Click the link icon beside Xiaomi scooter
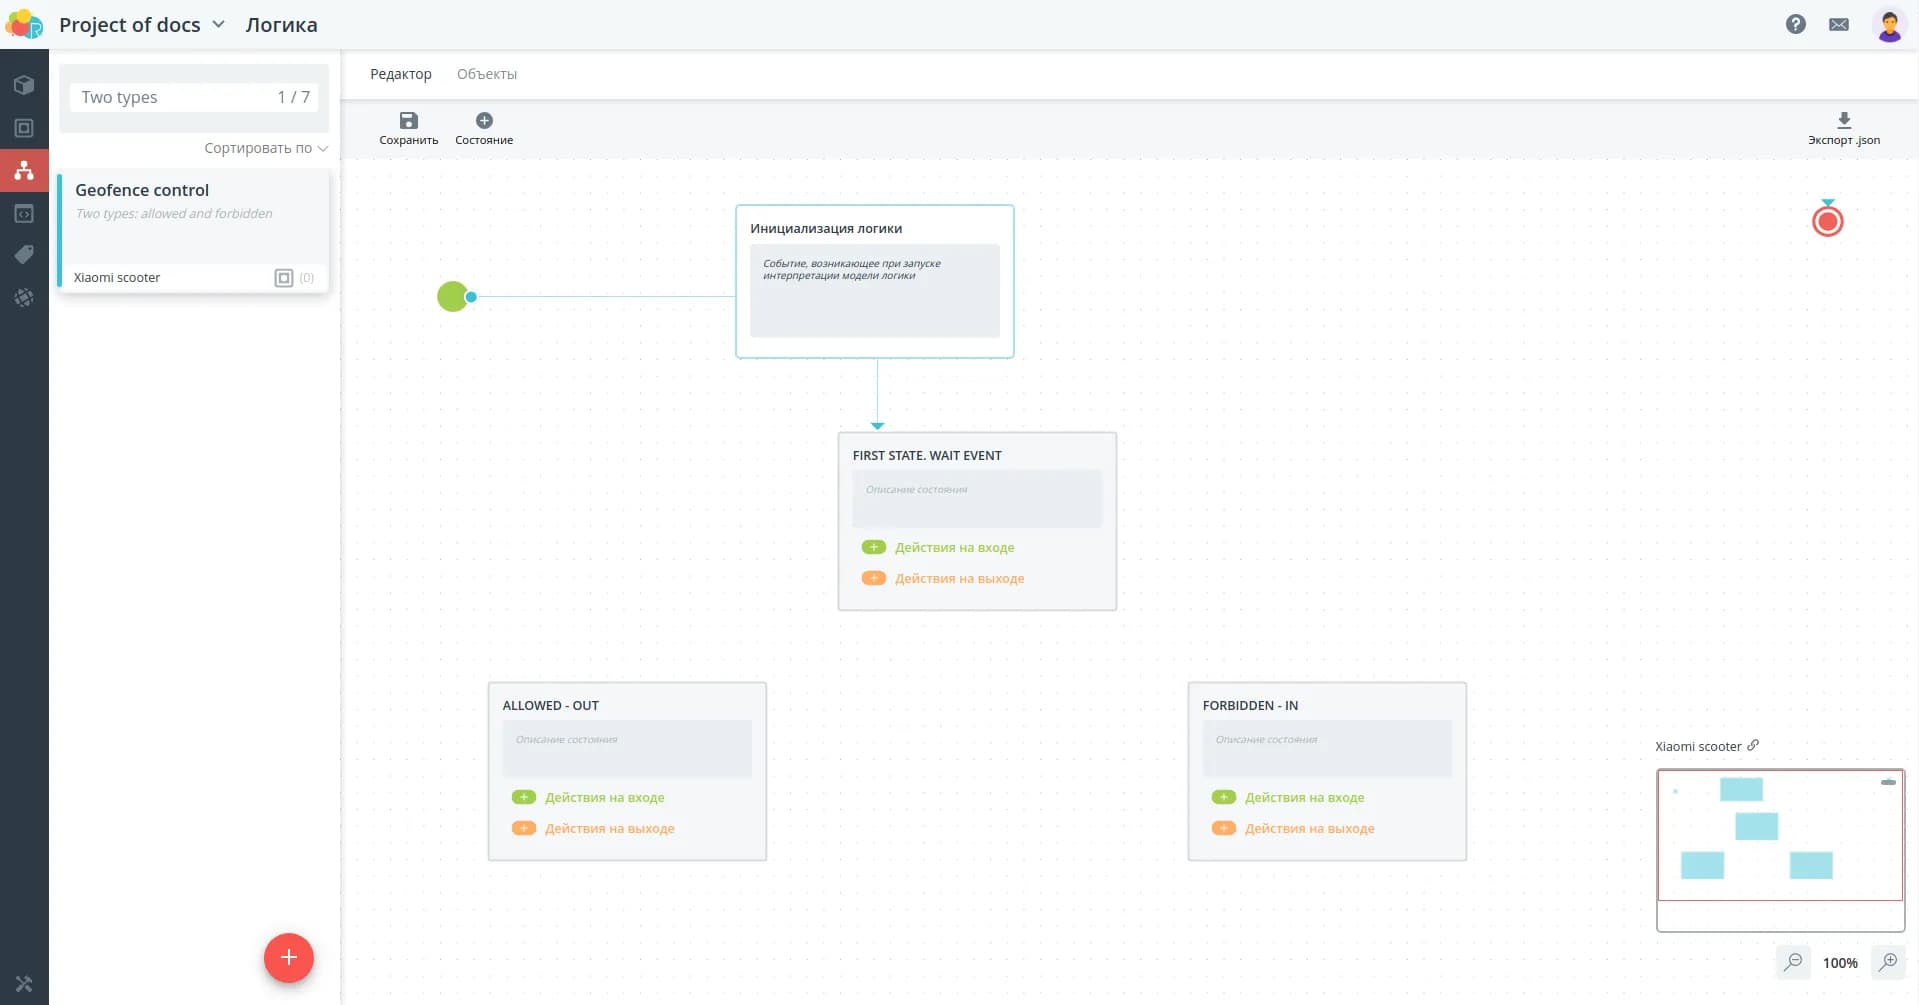 (x=1753, y=746)
